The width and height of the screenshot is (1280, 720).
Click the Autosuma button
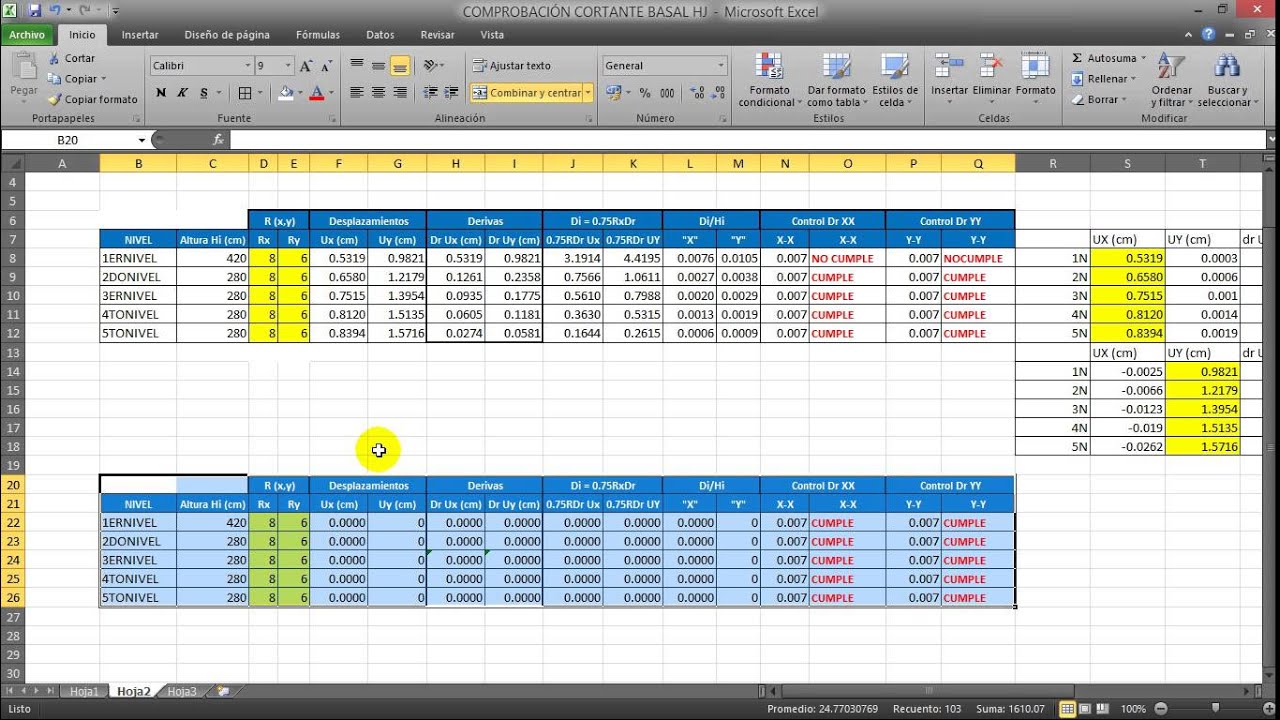tap(1104, 59)
